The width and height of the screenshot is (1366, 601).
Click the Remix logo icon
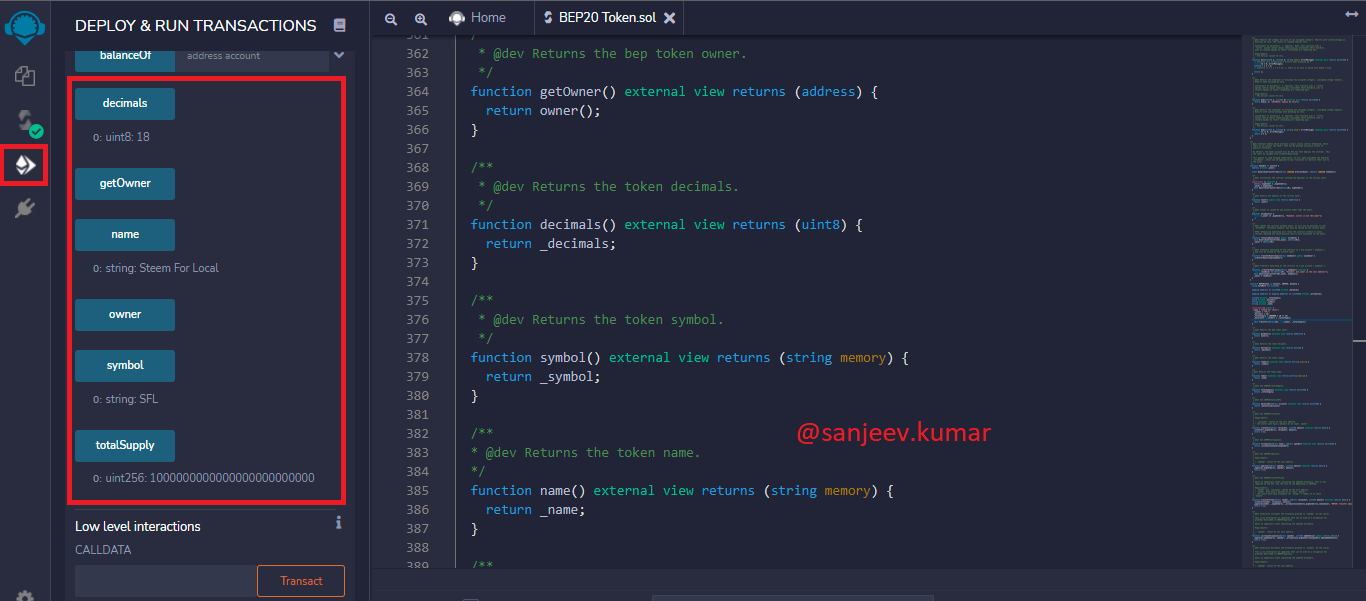25,26
